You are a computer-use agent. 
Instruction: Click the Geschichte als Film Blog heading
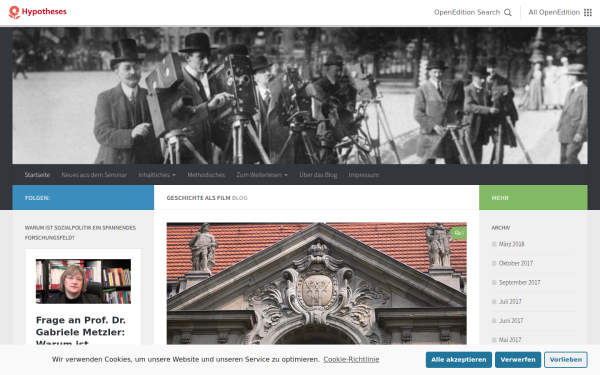point(207,198)
